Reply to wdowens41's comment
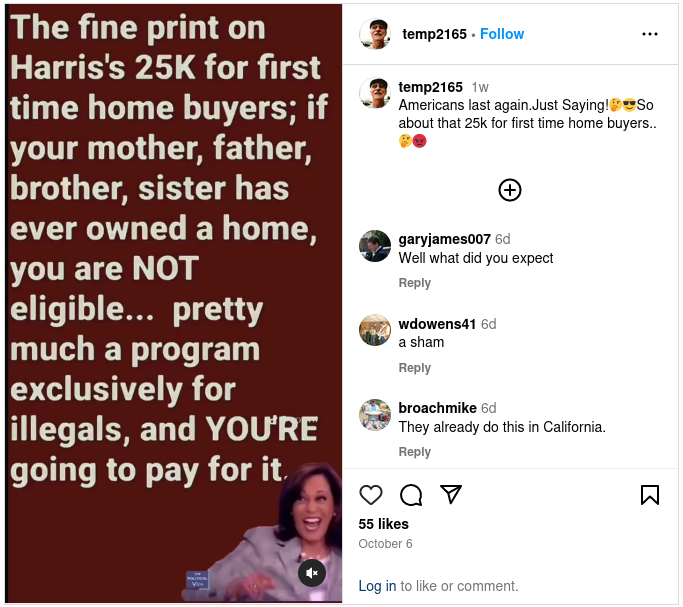The width and height of the screenshot is (683, 607). point(415,368)
